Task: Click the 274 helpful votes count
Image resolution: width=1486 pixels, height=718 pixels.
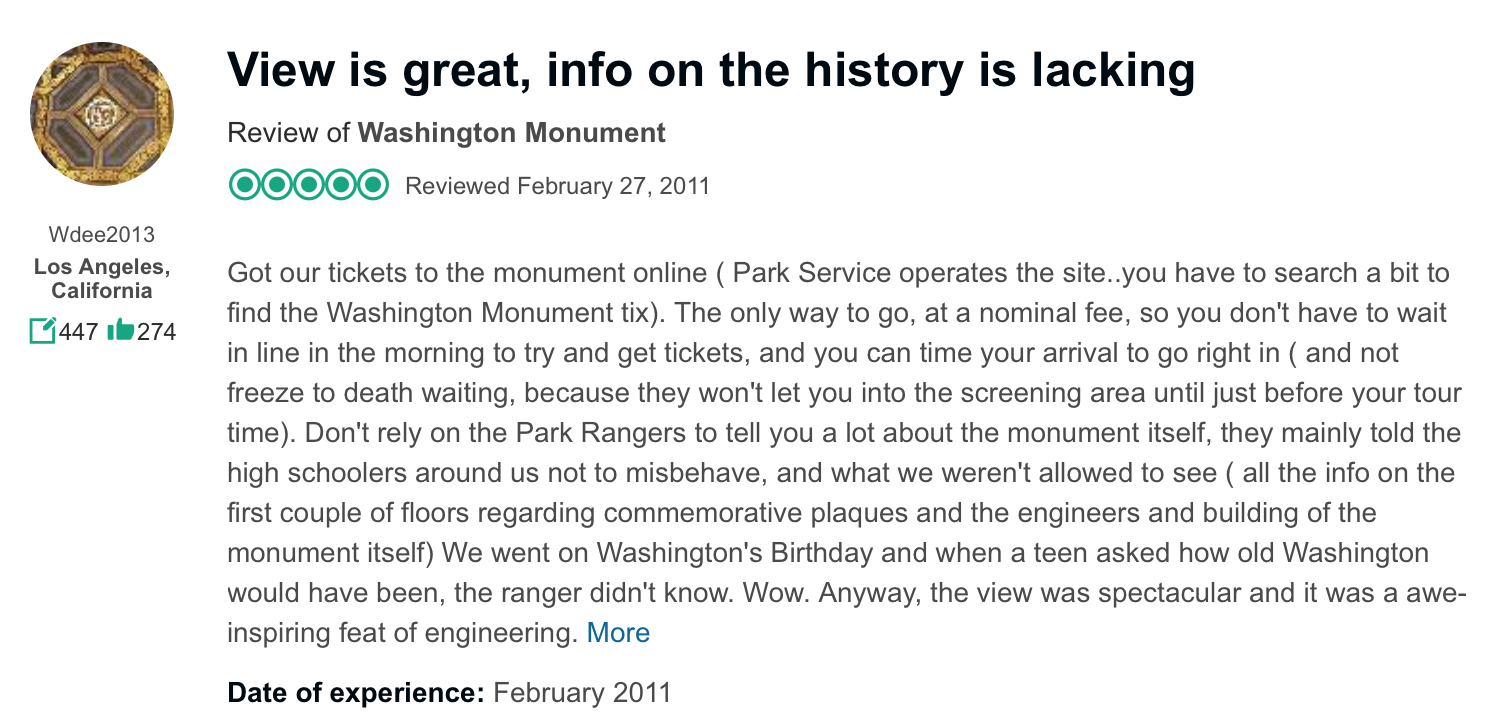Action: tap(156, 330)
